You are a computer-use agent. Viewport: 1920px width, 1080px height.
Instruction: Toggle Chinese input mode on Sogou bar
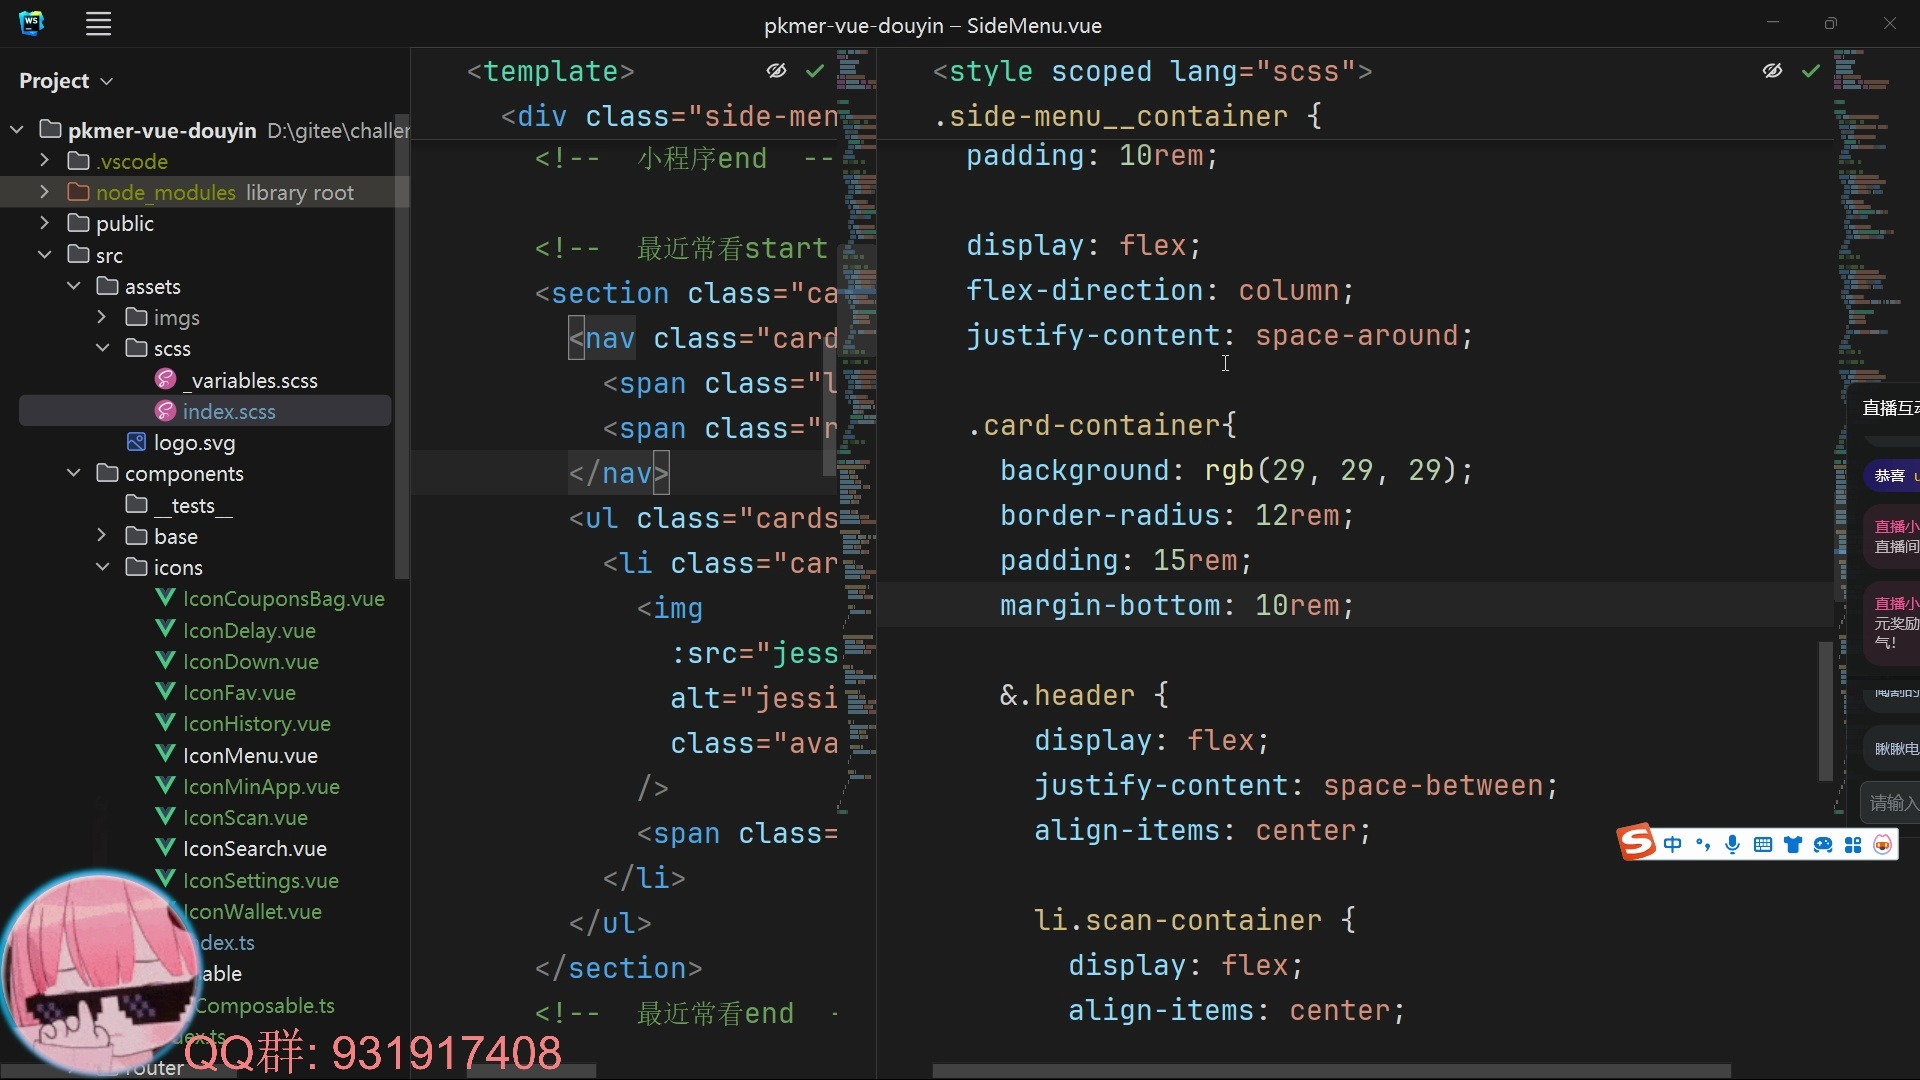click(x=1672, y=845)
